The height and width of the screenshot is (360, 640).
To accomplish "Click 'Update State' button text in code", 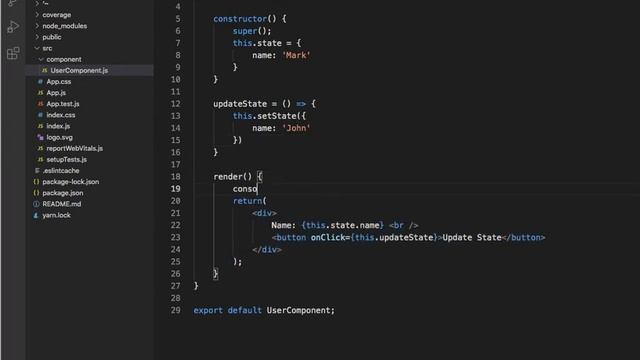I will point(472,238).
